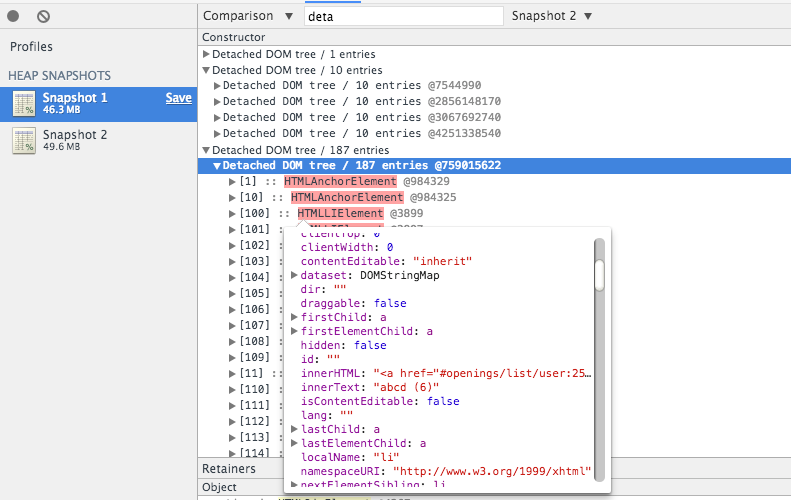Select the Snapshot 2 profile icon

click(24, 140)
